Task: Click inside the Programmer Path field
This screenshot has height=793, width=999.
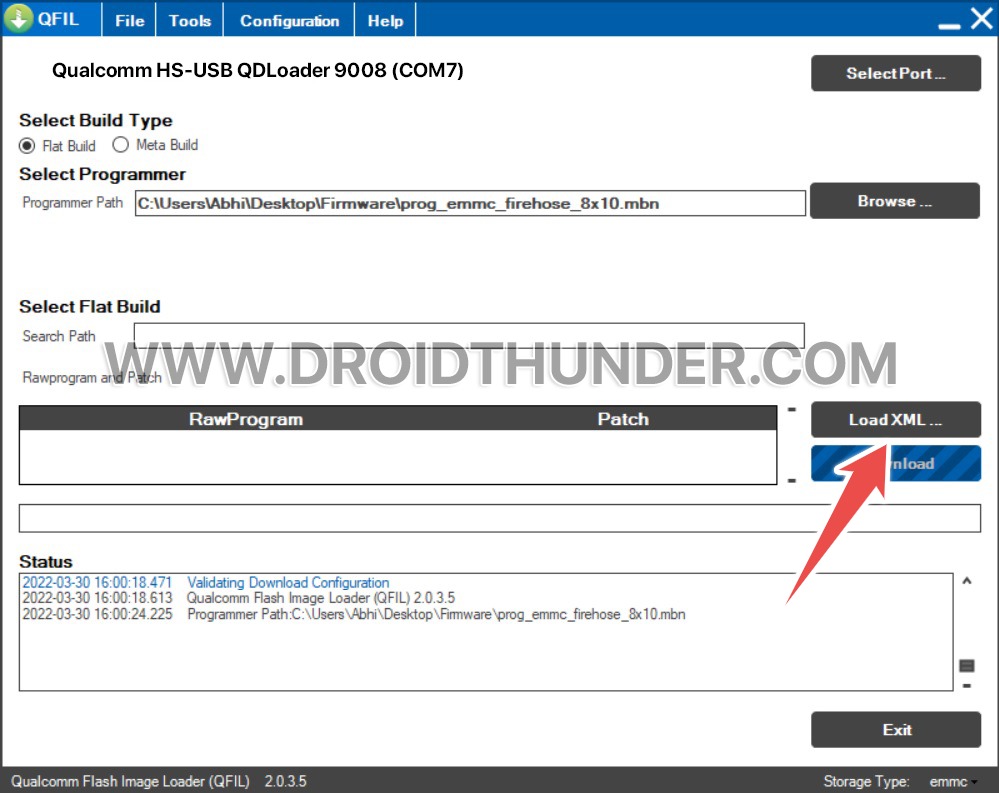Action: point(470,202)
